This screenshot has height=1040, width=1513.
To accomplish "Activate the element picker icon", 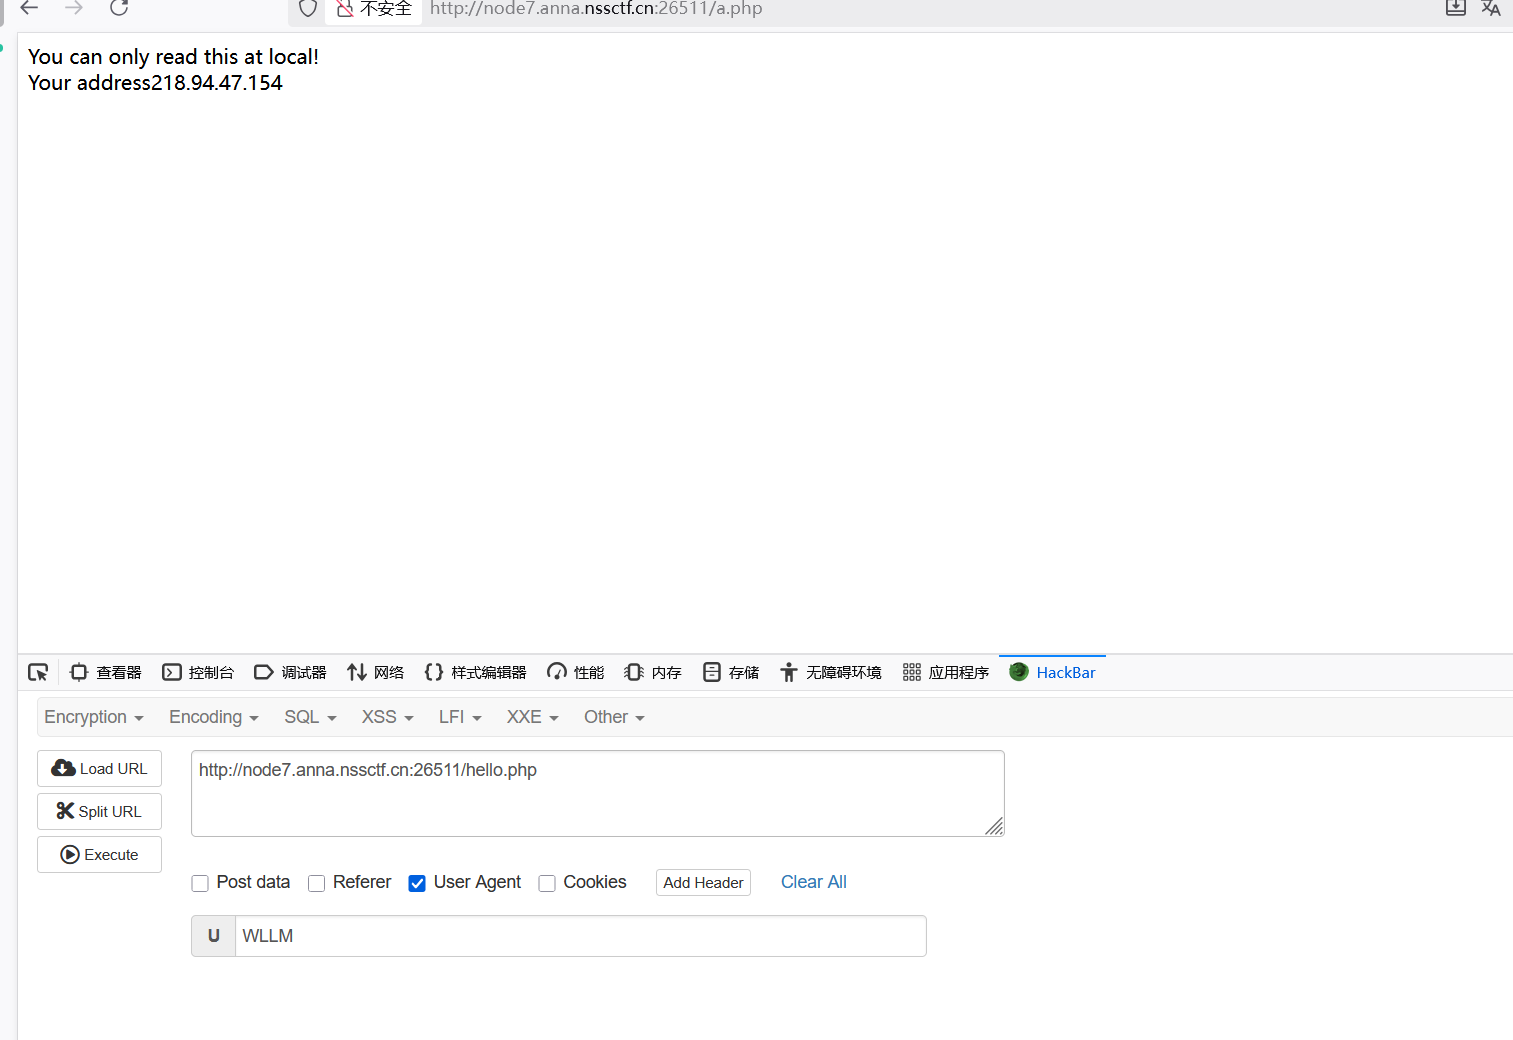I will (x=38, y=672).
